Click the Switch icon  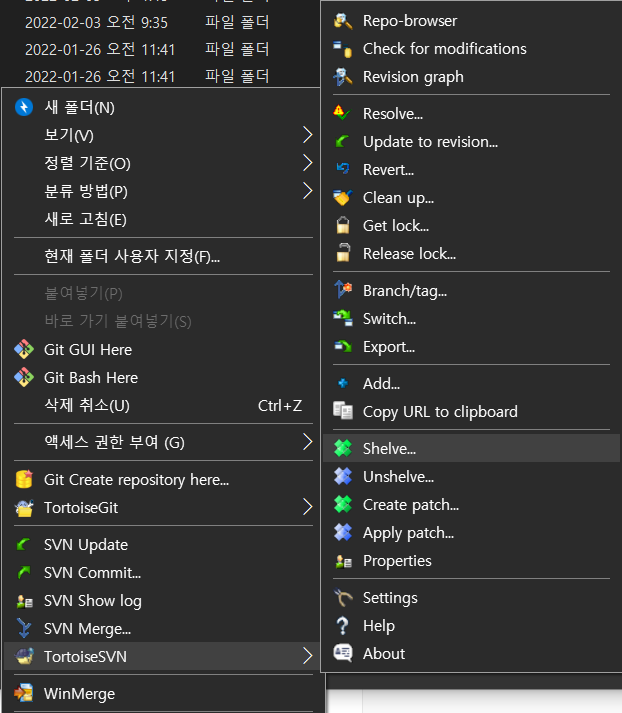click(x=343, y=318)
